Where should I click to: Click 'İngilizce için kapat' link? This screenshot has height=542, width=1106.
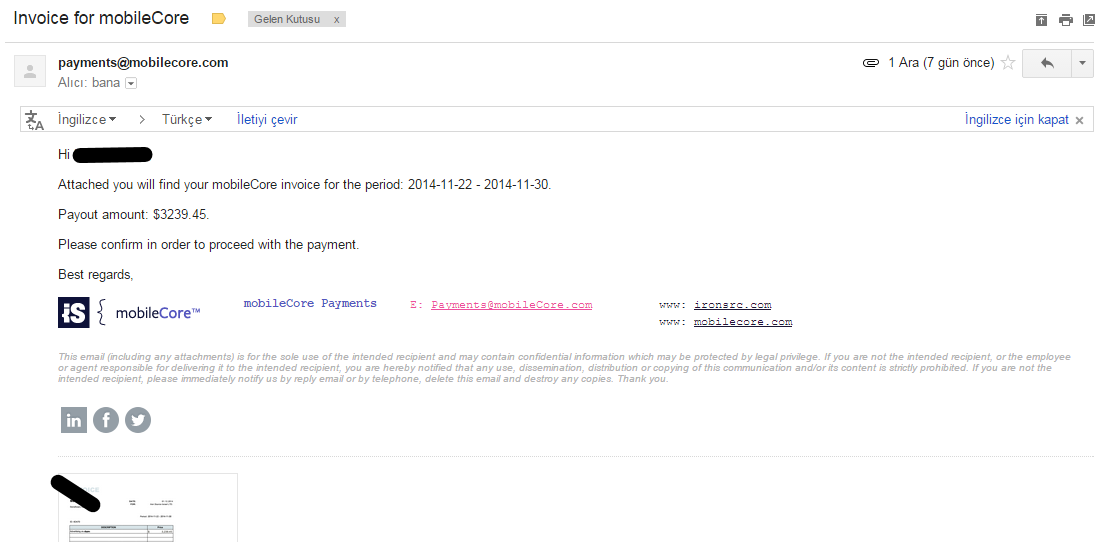(x=1016, y=119)
